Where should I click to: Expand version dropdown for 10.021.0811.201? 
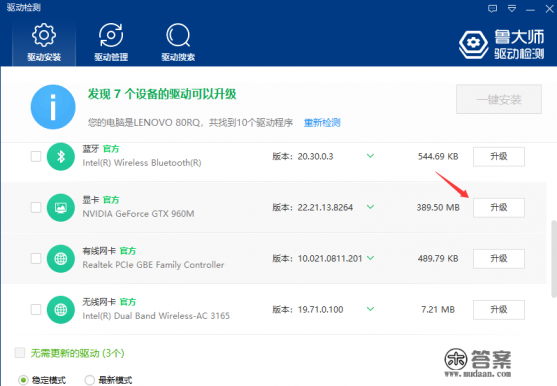click(x=370, y=258)
